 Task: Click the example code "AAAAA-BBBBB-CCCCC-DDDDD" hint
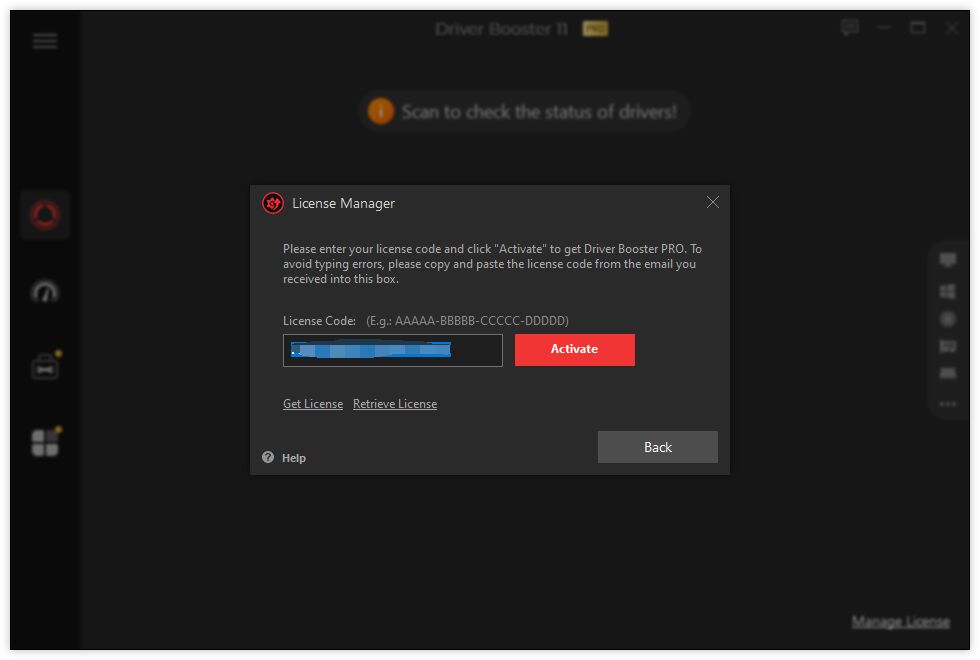[480, 321]
